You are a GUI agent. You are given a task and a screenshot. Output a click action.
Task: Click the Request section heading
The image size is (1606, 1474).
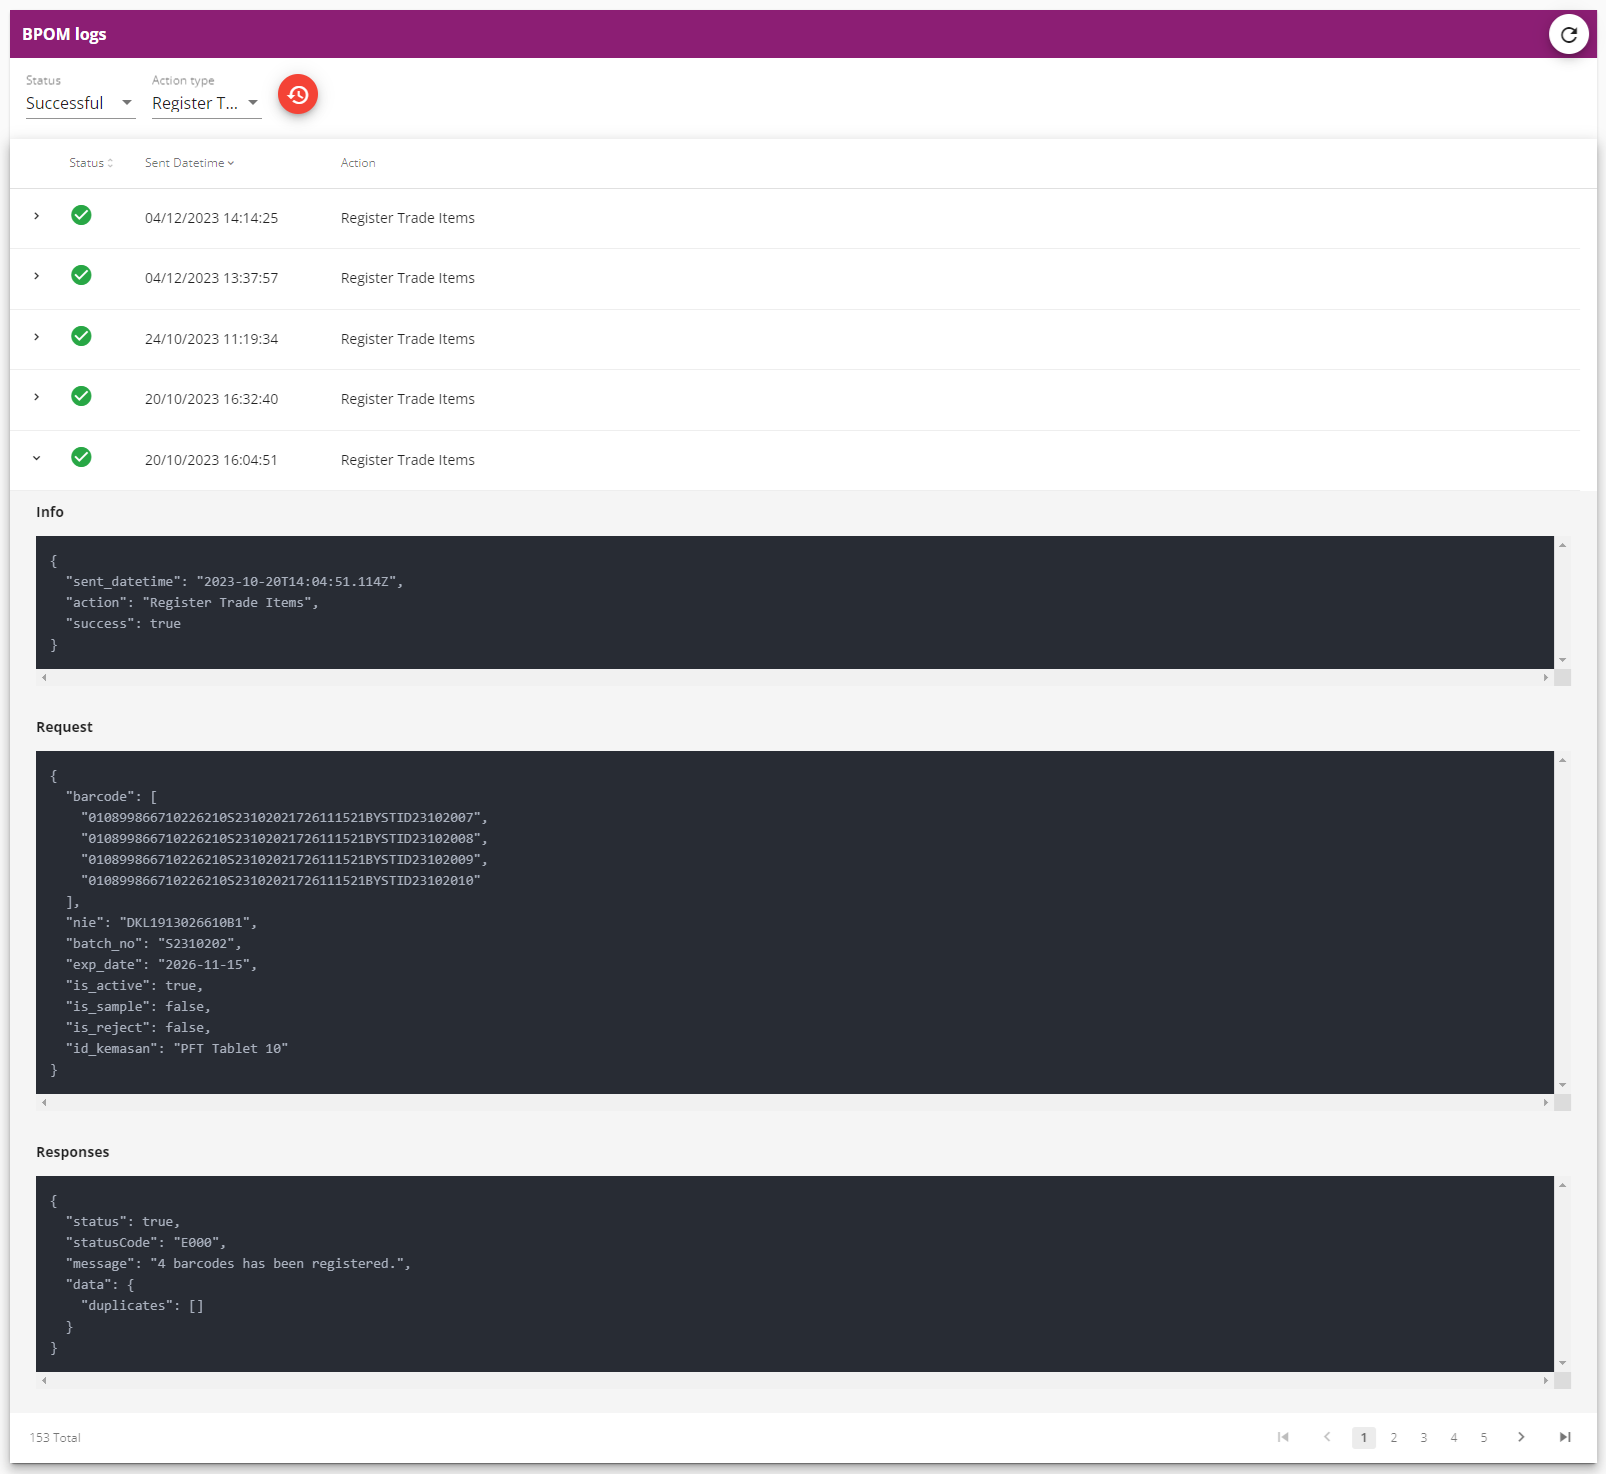coord(64,727)
